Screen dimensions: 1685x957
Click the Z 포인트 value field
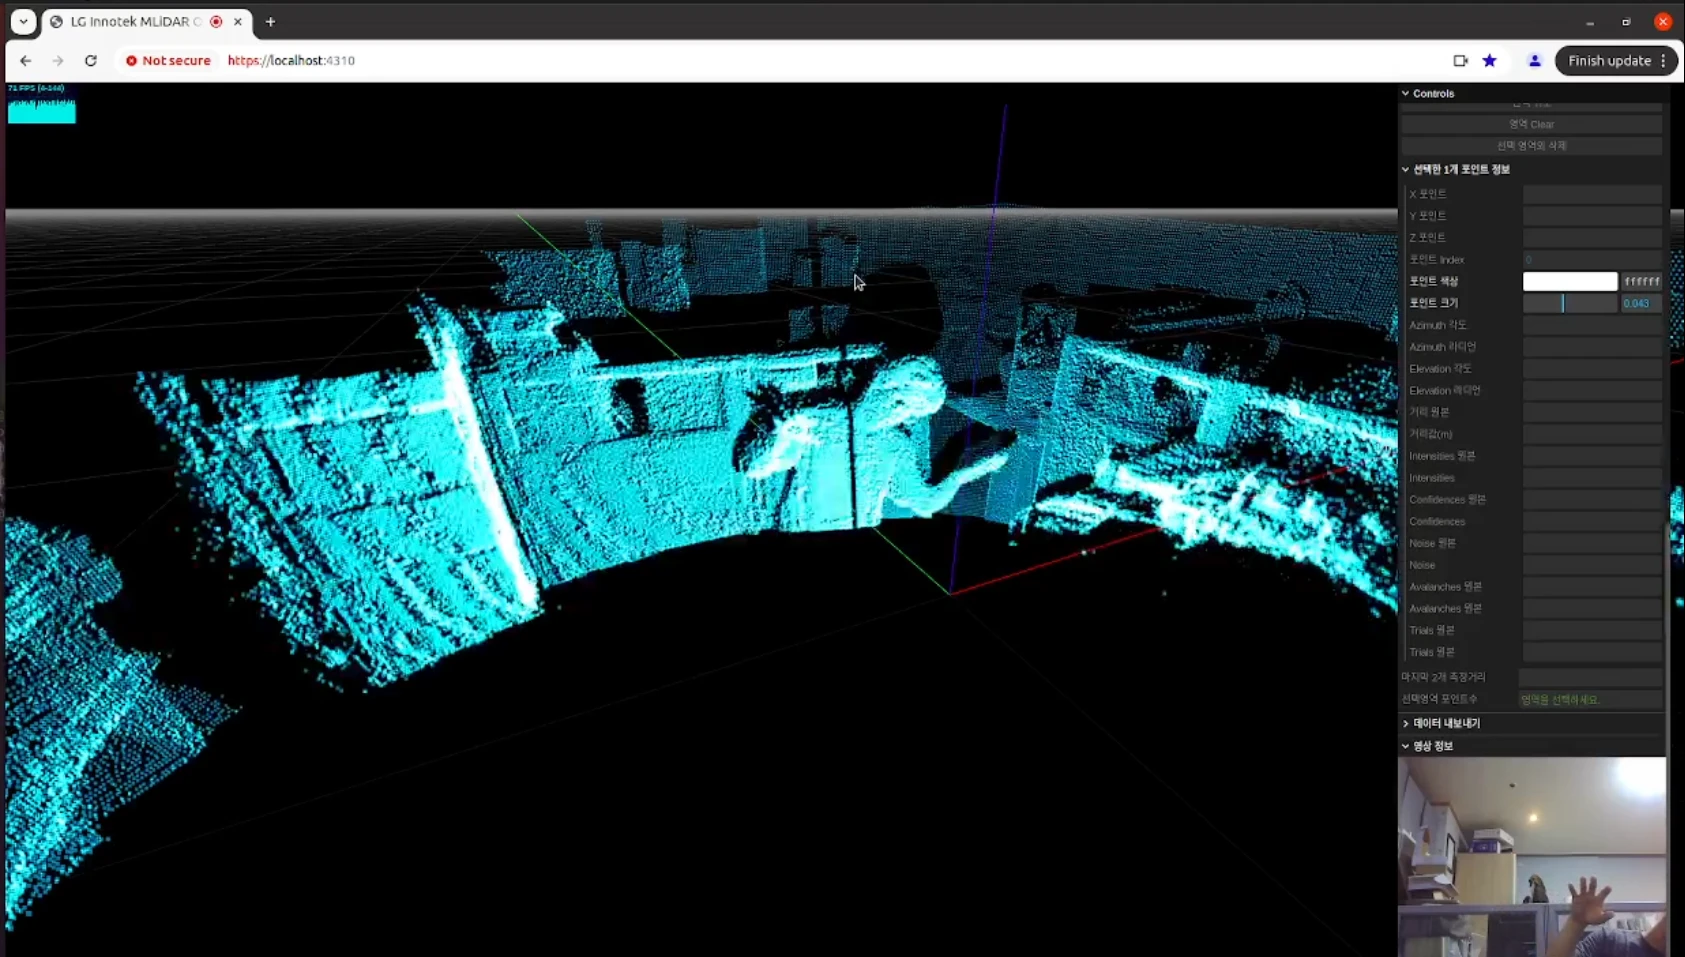[x=1592, y=238]
